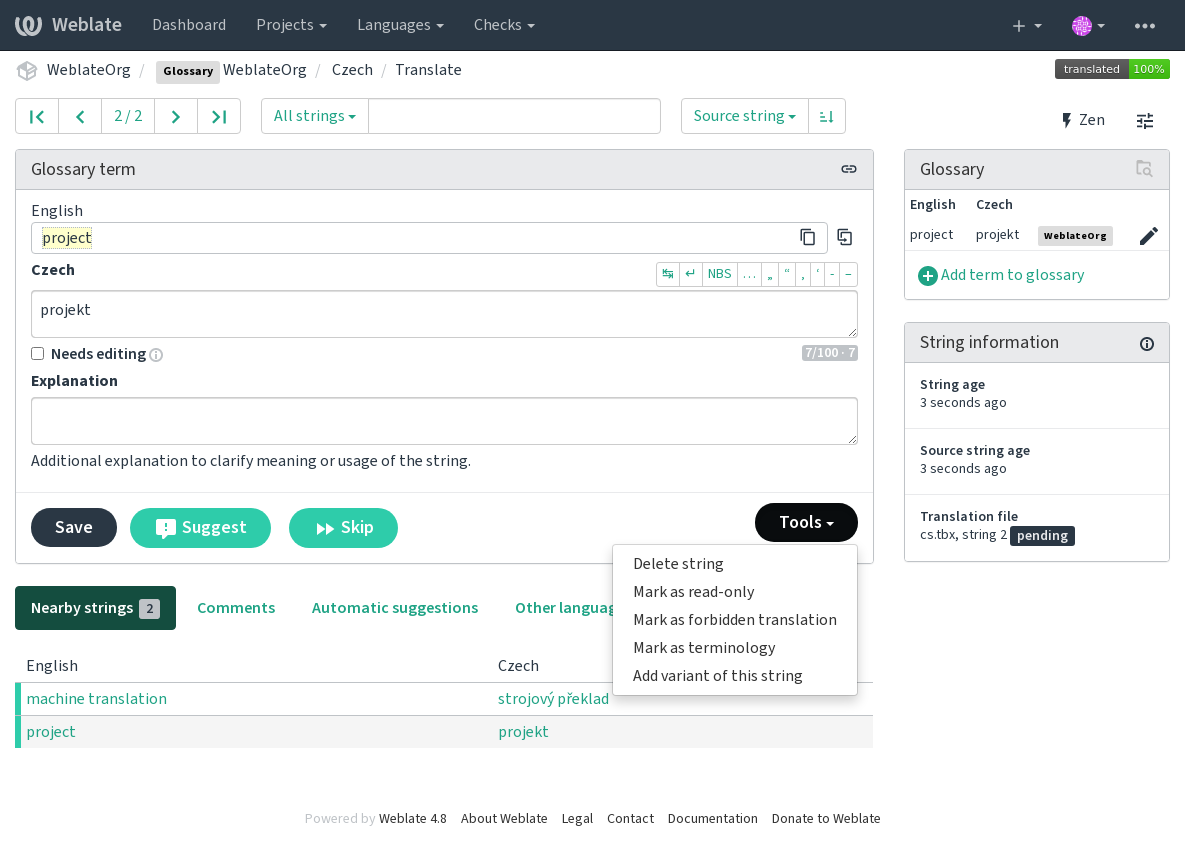
Task: Edit the project glossary term
Action: (x=1148, y=236)
